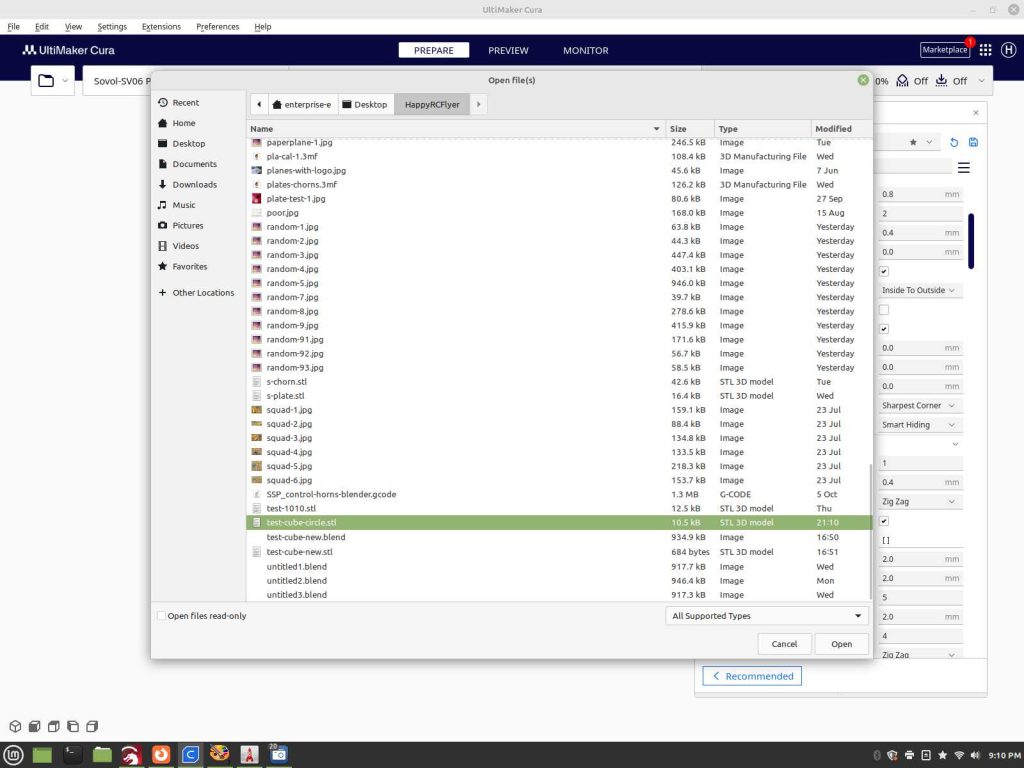Open the settings visibility hamburger menu

pos(963,168)
